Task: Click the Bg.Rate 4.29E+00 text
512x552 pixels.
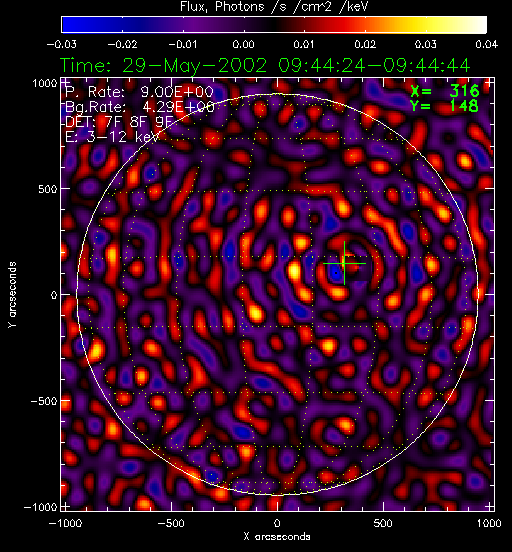Action: [140, 107]
